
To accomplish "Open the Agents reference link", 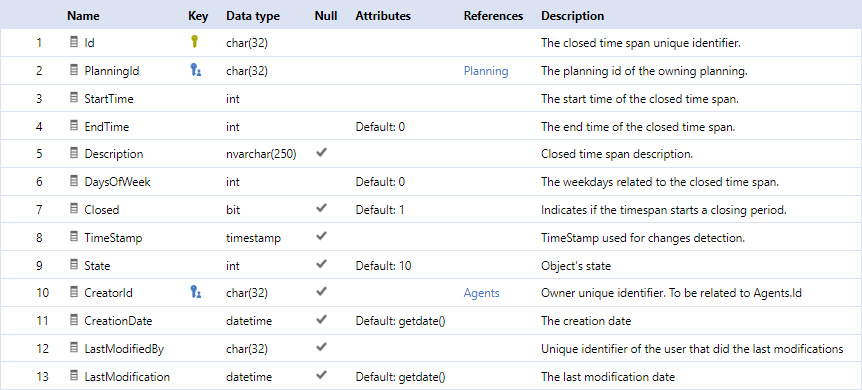I will tap(482, 293).
